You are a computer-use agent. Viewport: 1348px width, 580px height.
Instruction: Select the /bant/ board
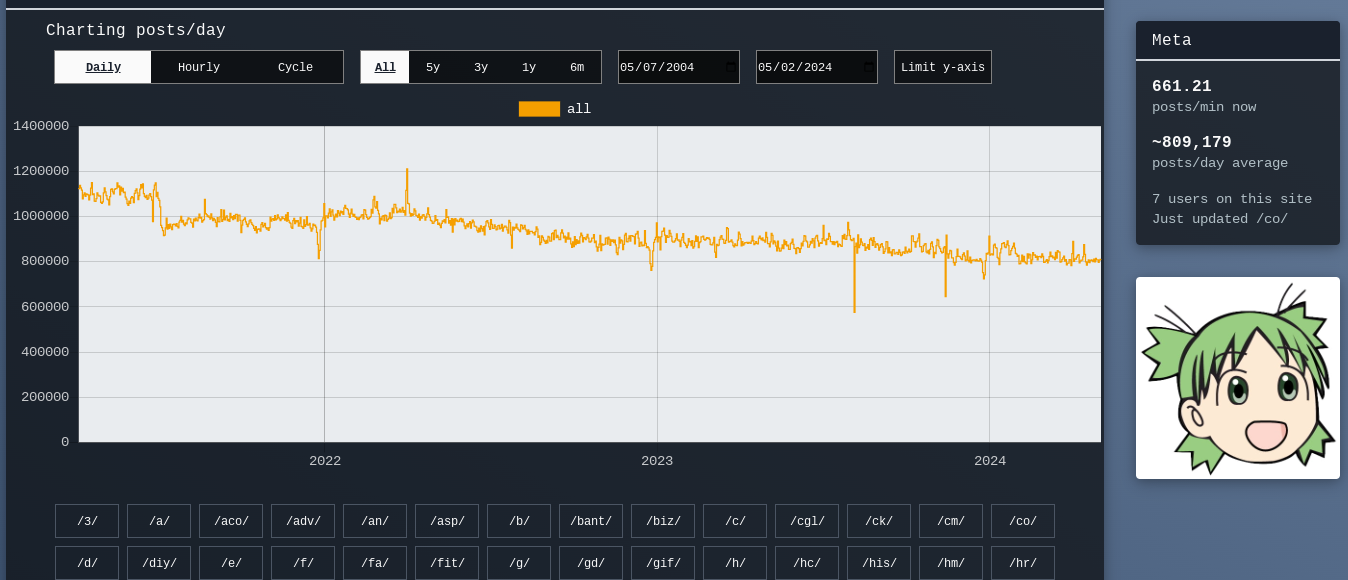(591, 521)
